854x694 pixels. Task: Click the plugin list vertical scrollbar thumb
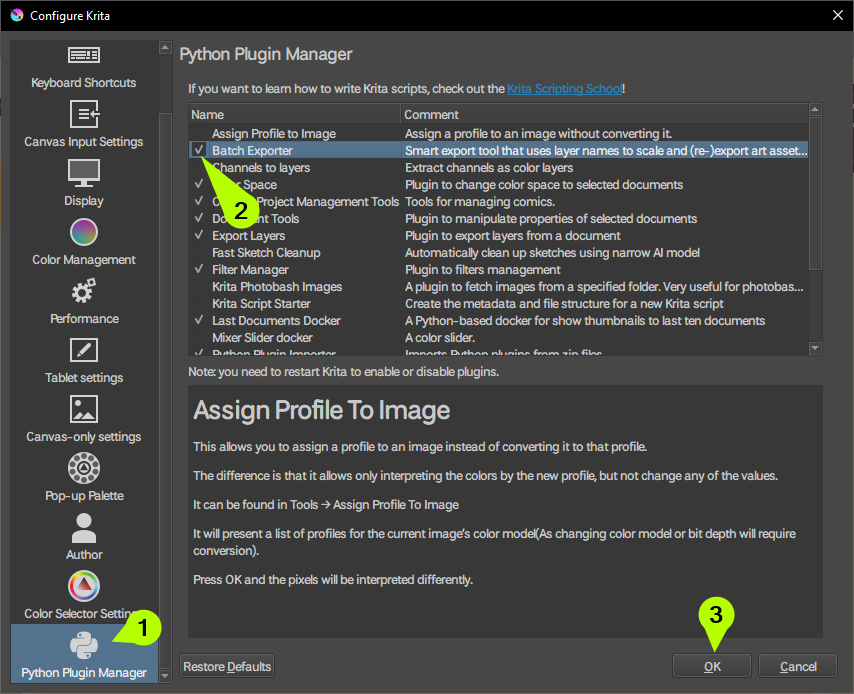815,193
